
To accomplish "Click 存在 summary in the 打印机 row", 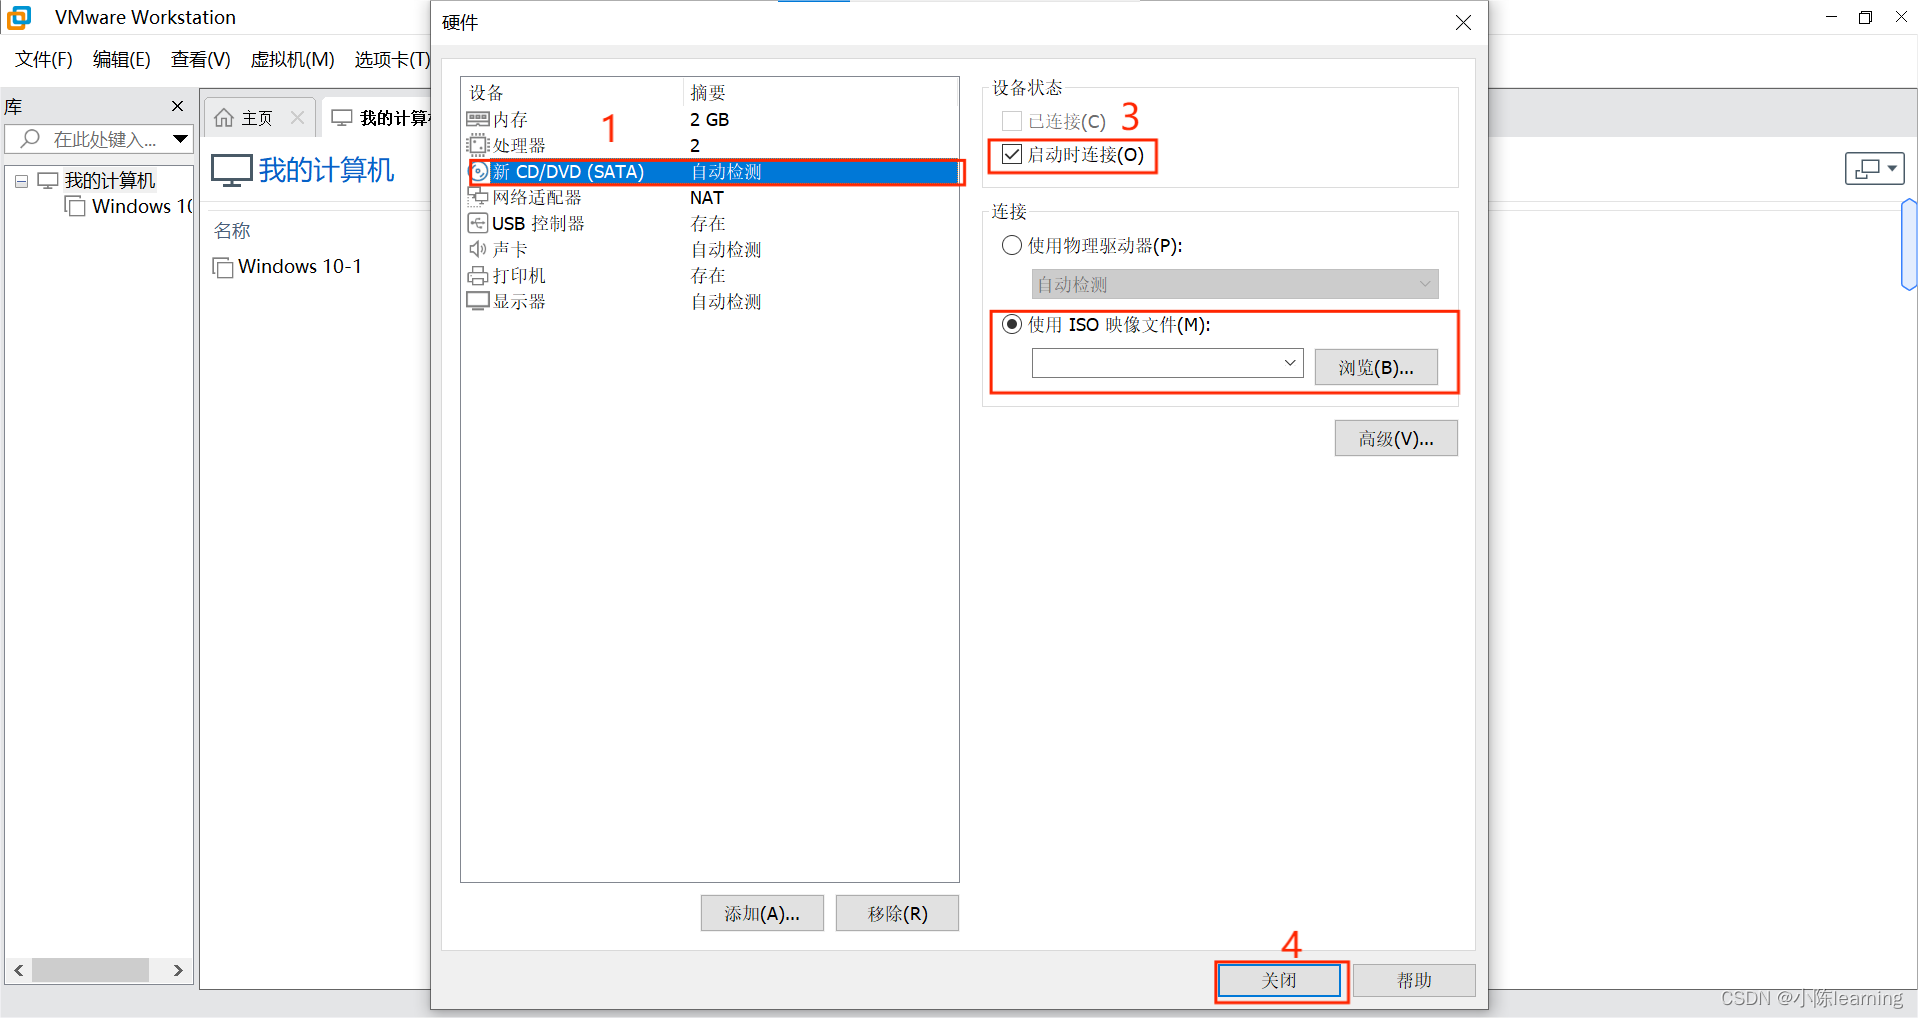I will 708,275.
